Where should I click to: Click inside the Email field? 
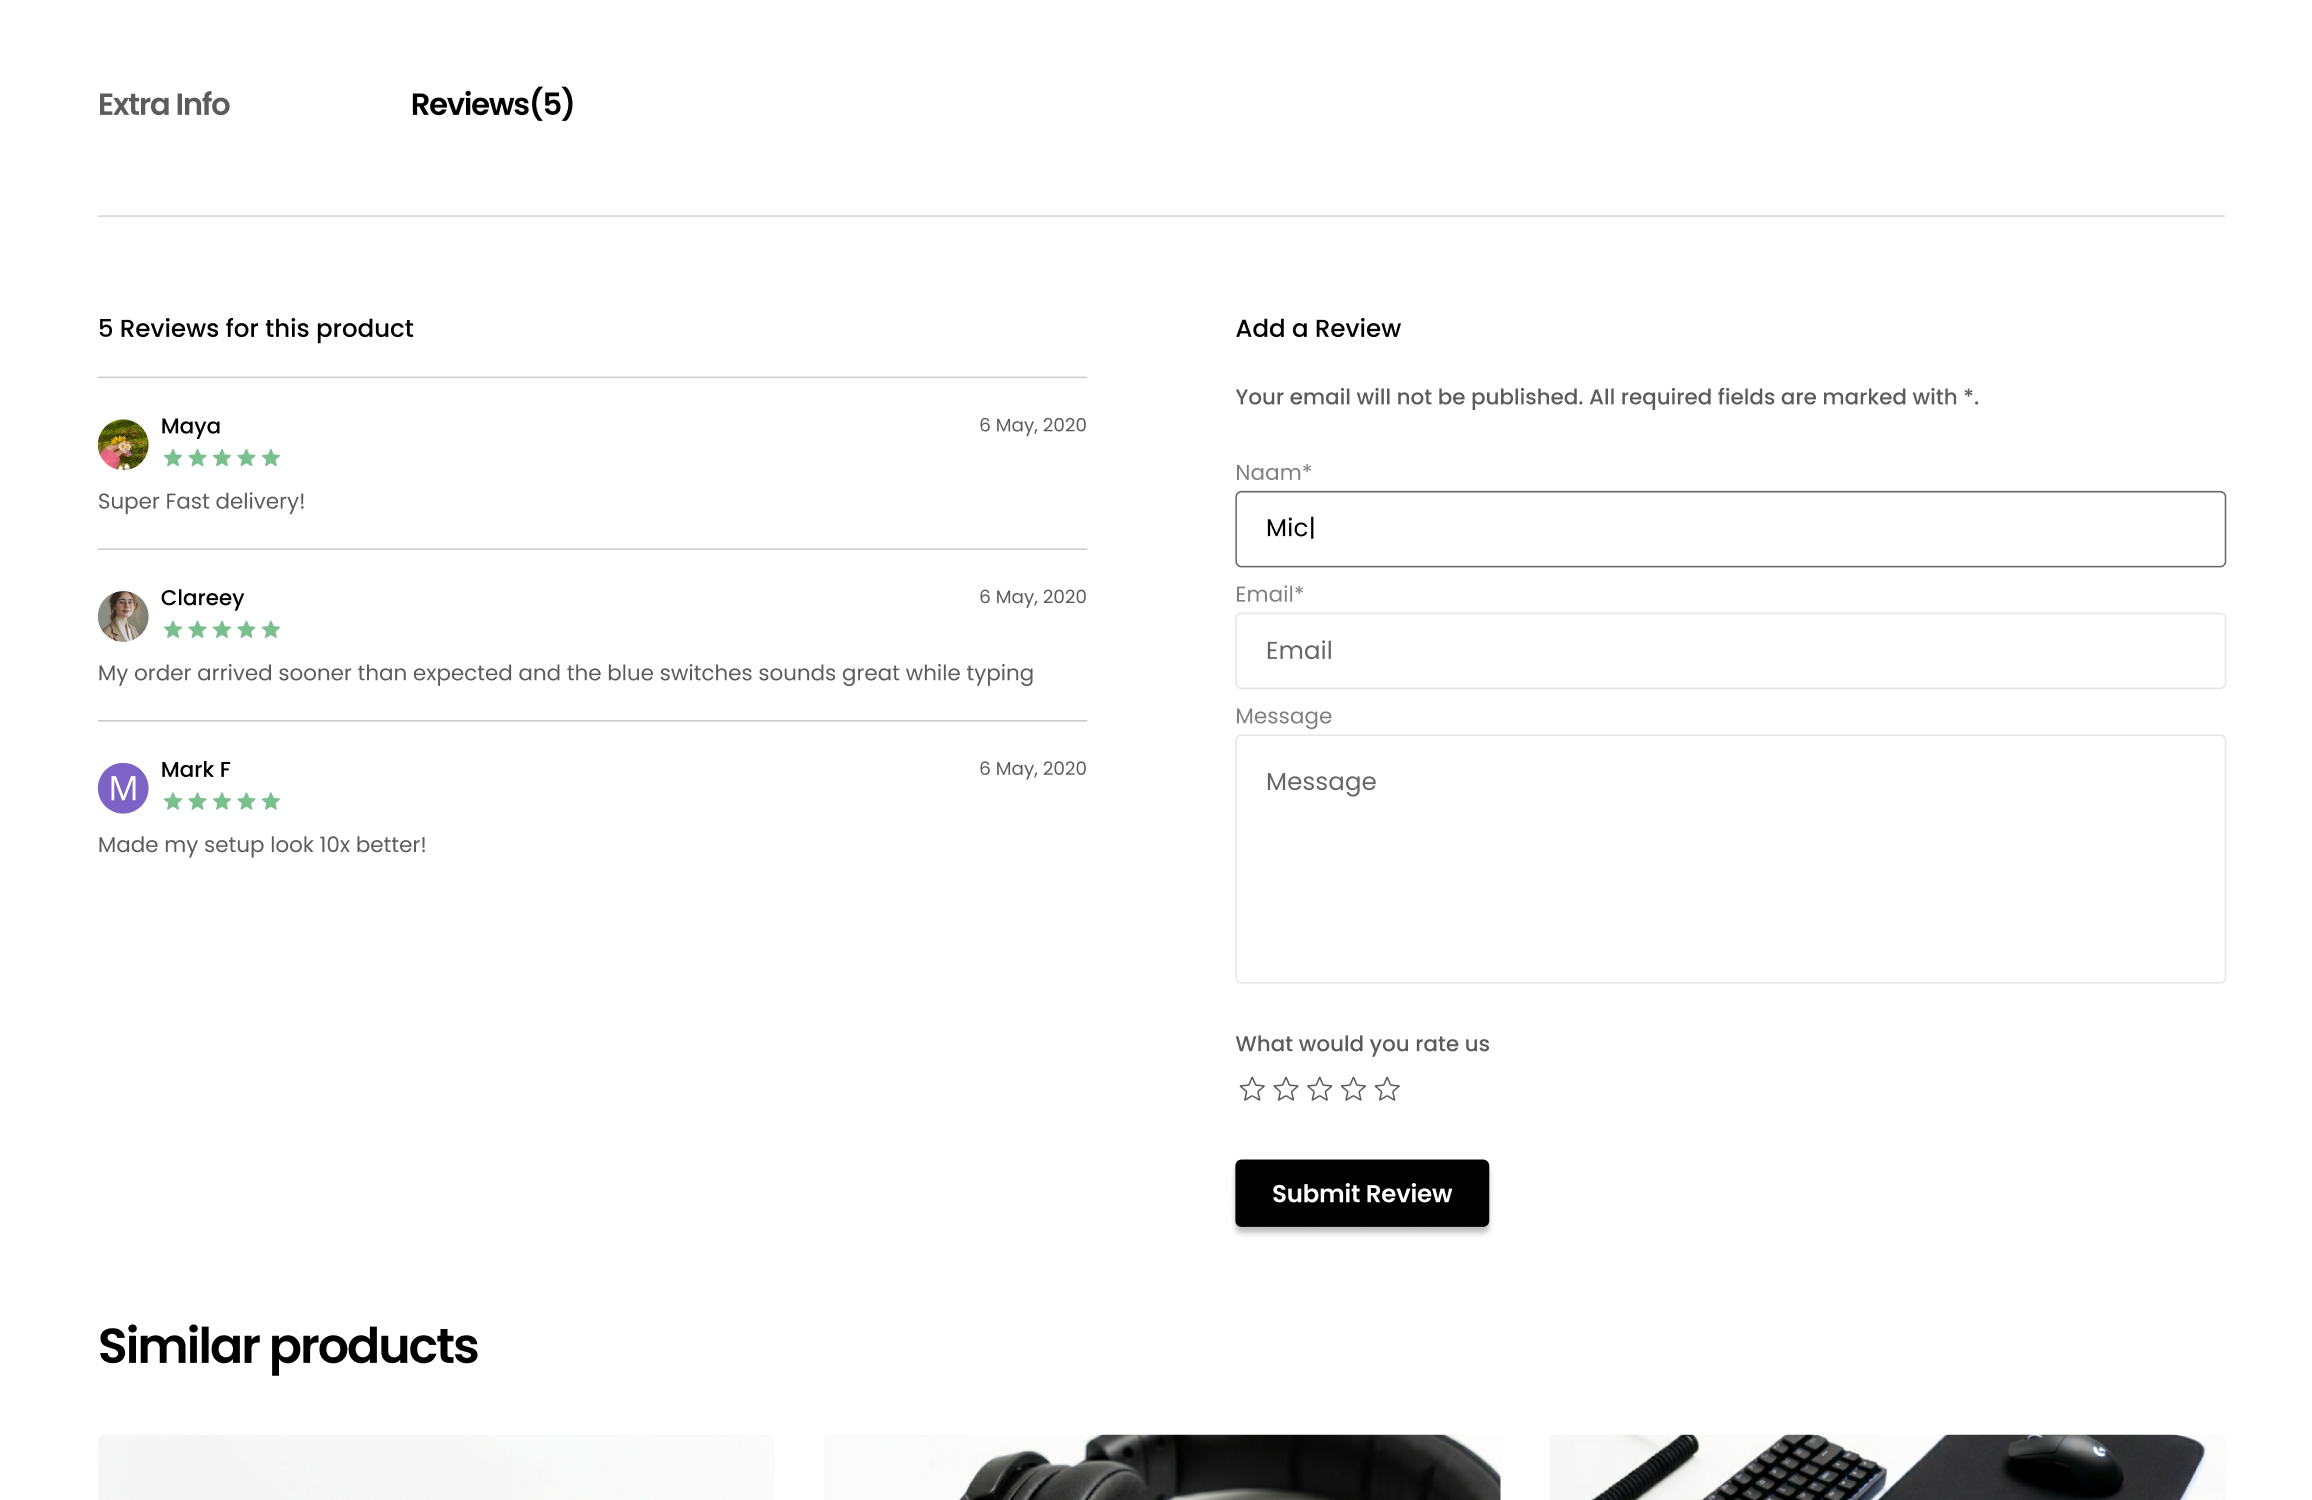pyautogui.click(x=1729, y=650)
